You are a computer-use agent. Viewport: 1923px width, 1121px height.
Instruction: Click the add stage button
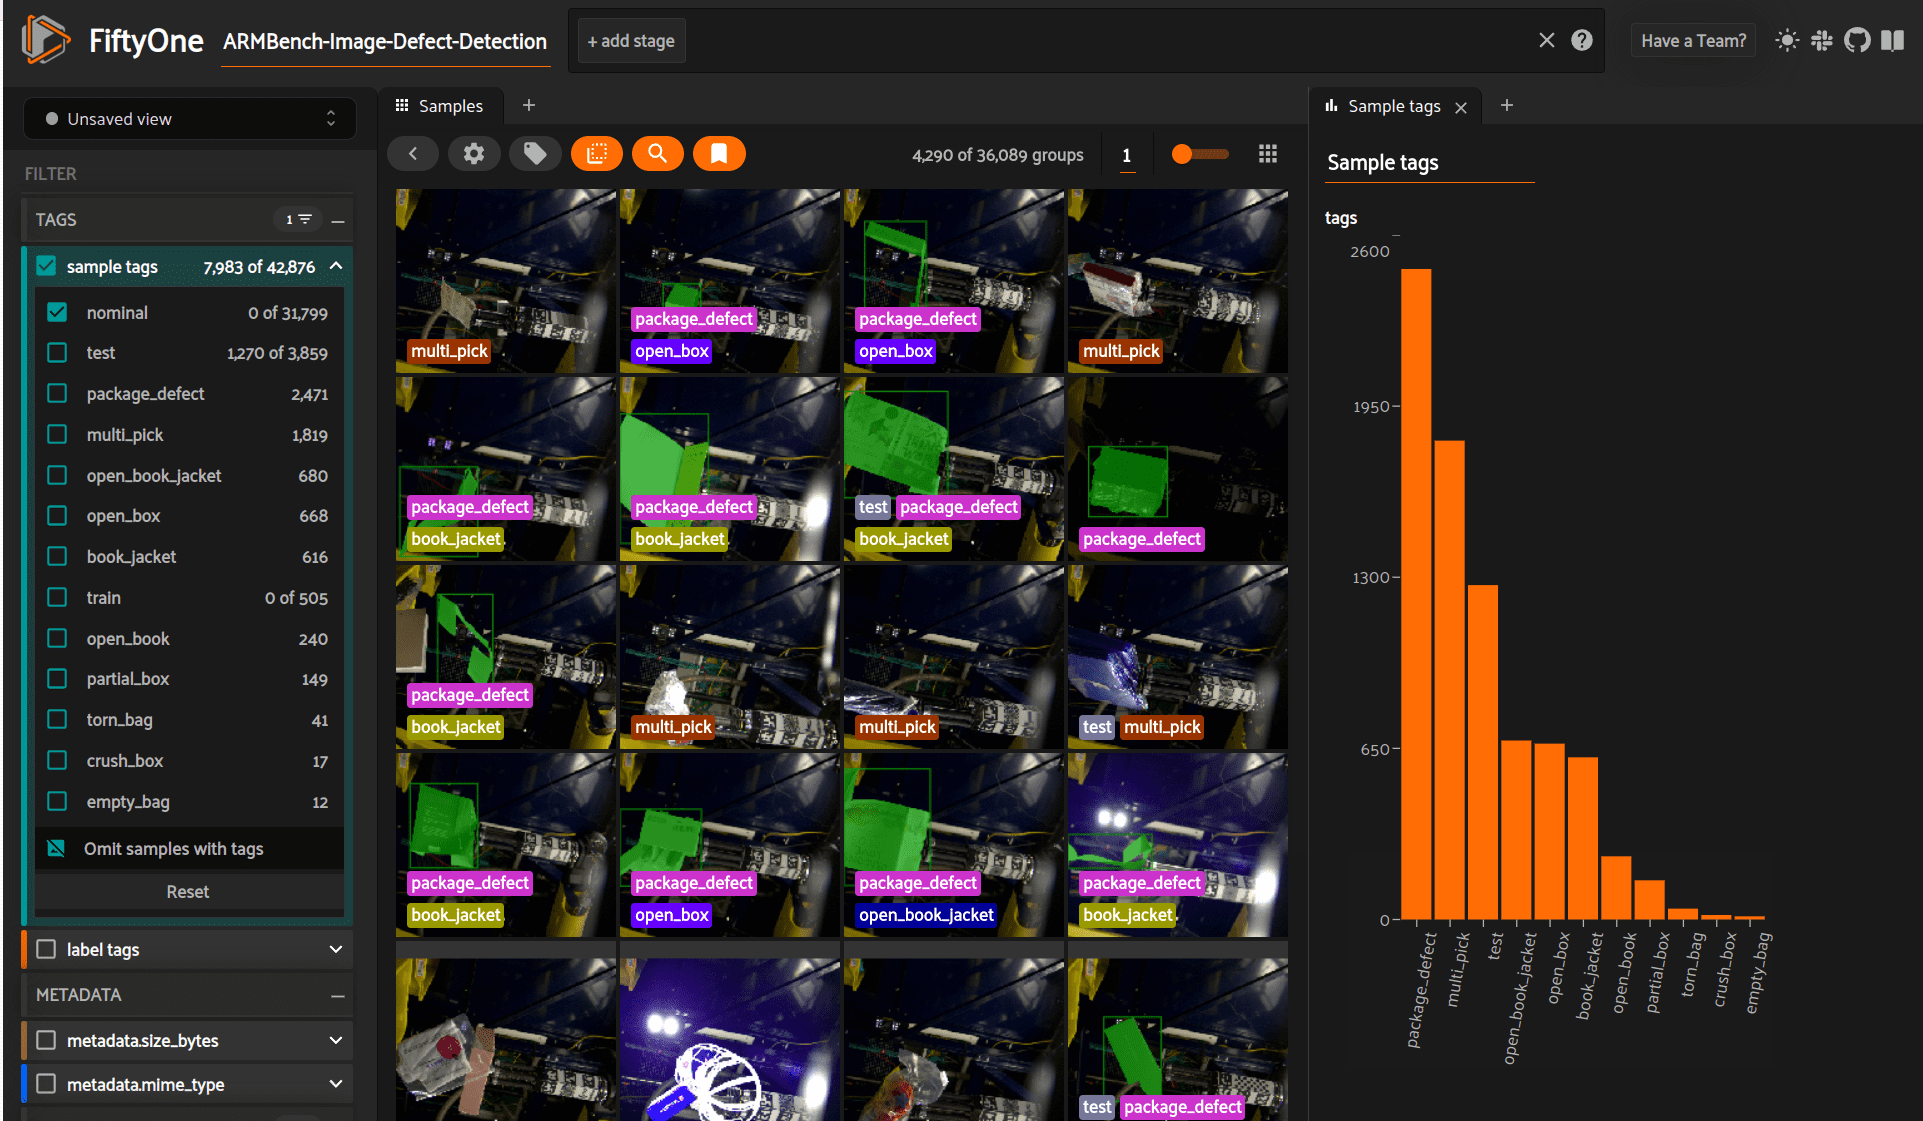point(631,41)
